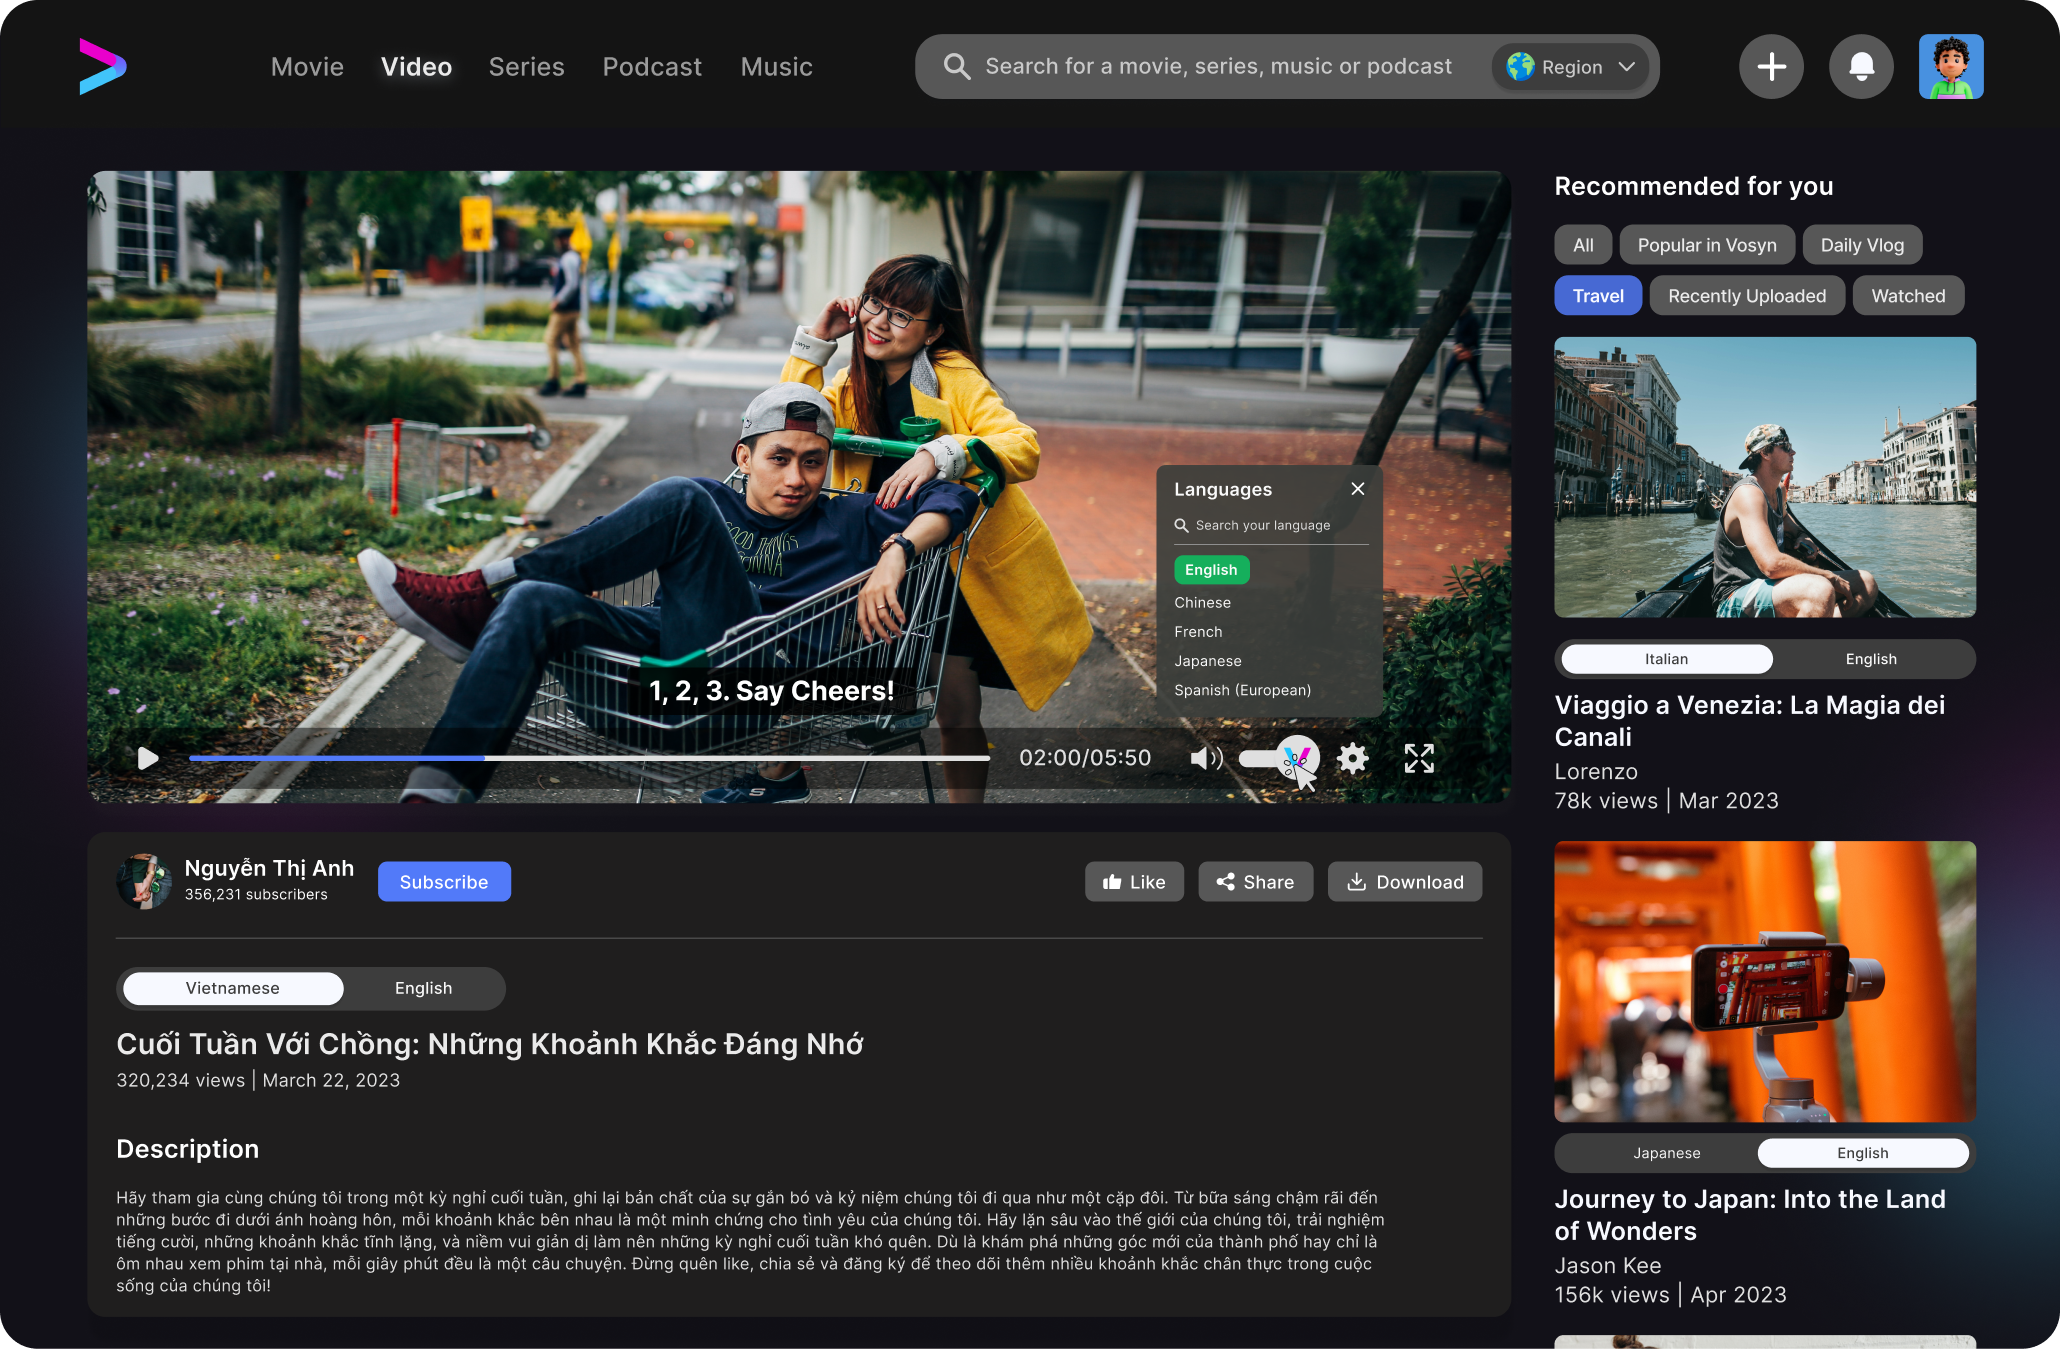This screenshot has width=2060, height=1349.
Task: Subscribe to Nguyễn Thị Anh
Action: pyautogui.click(x=444, y=882)
